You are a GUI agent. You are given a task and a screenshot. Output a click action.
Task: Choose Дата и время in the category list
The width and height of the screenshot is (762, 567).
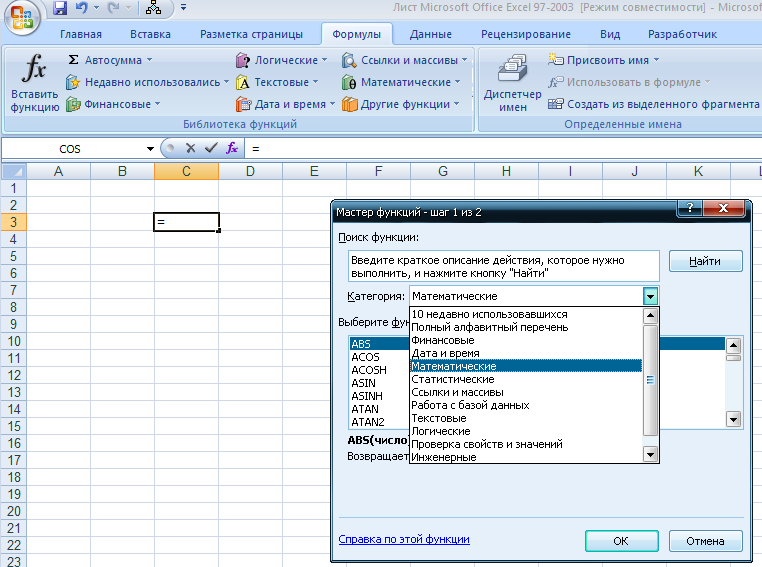pos(526,353)
